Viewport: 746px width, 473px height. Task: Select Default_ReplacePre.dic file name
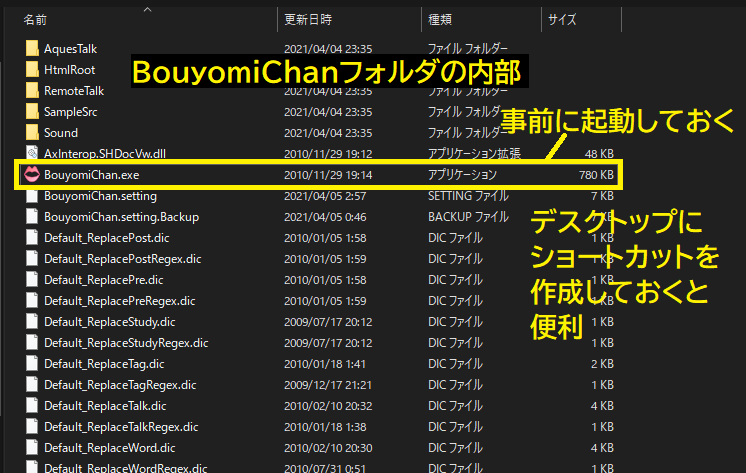104,279
